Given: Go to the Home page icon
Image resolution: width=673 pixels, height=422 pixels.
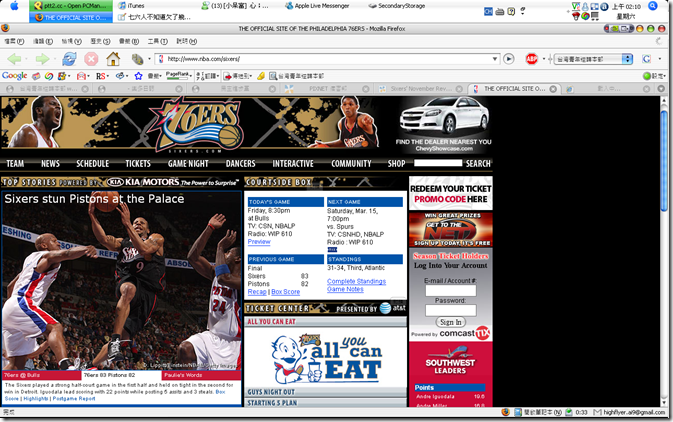Looking at the screenshot, I should 113,59.
